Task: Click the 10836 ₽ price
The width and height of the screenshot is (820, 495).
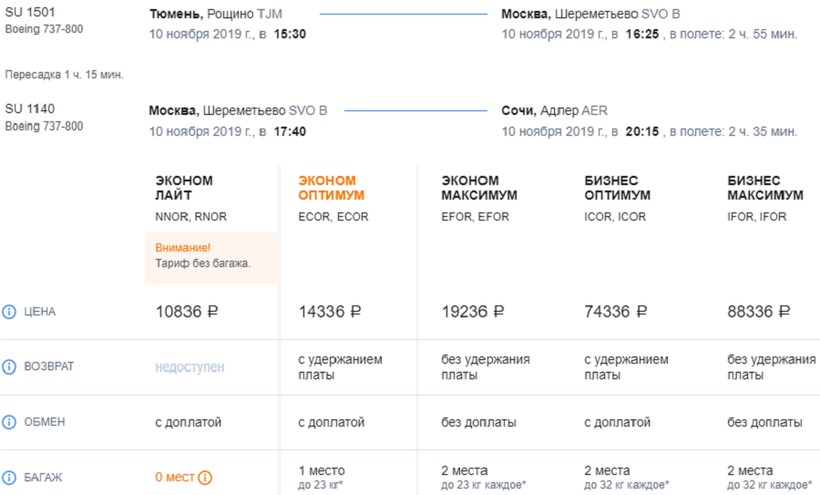Action: click(x=187, y=312)
